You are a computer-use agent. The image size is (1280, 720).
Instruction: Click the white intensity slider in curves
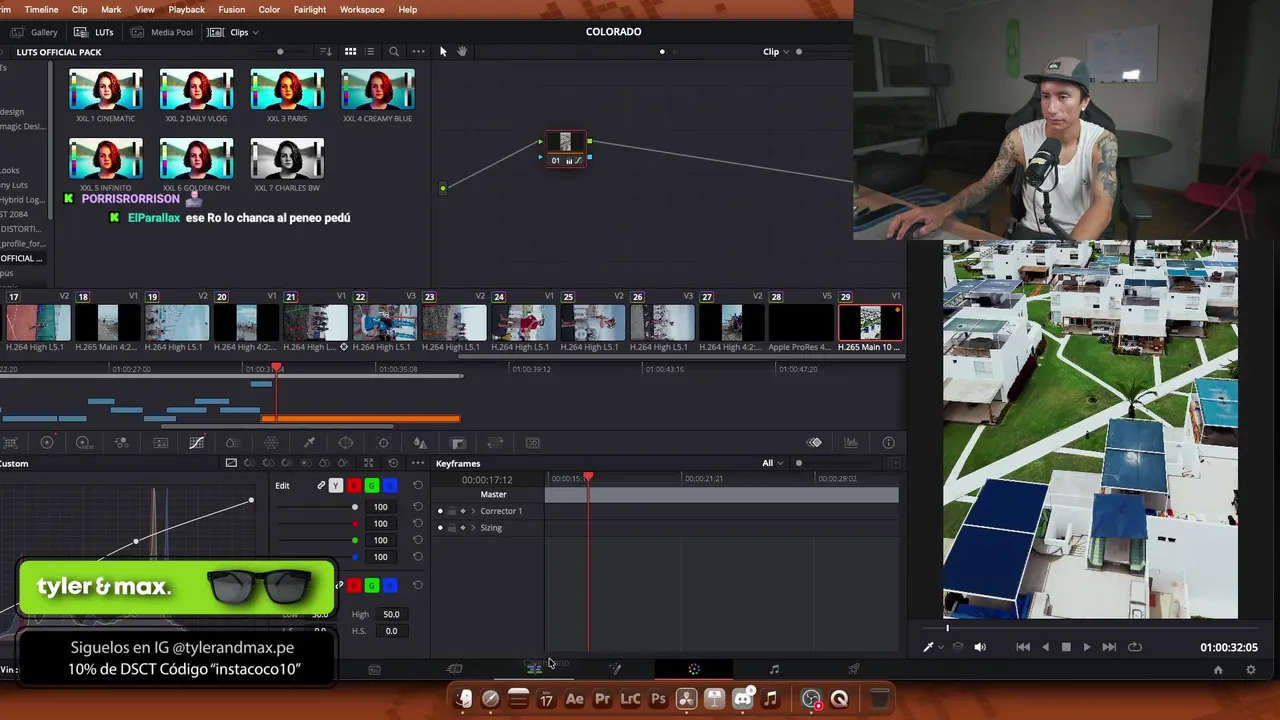[318, 507]
